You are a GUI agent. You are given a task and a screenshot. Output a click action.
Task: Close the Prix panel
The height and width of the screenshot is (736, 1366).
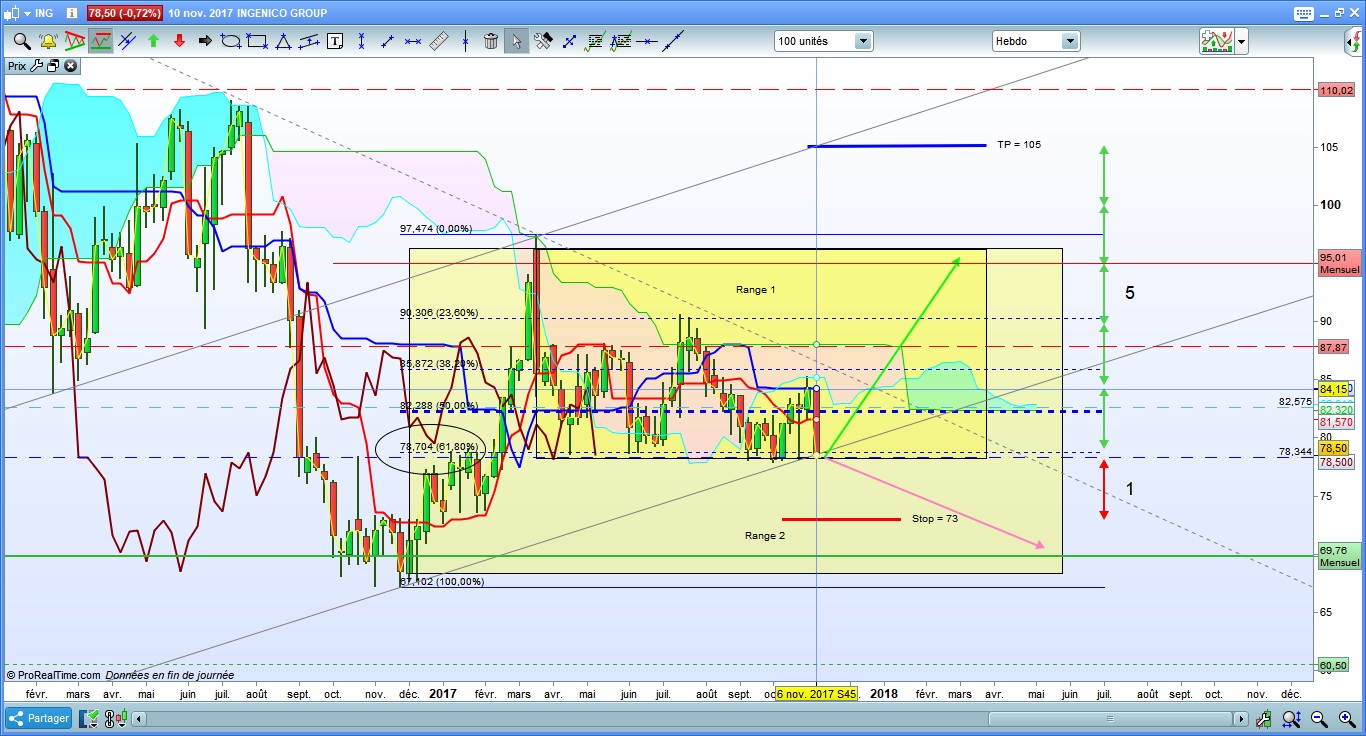click(70, 66)
